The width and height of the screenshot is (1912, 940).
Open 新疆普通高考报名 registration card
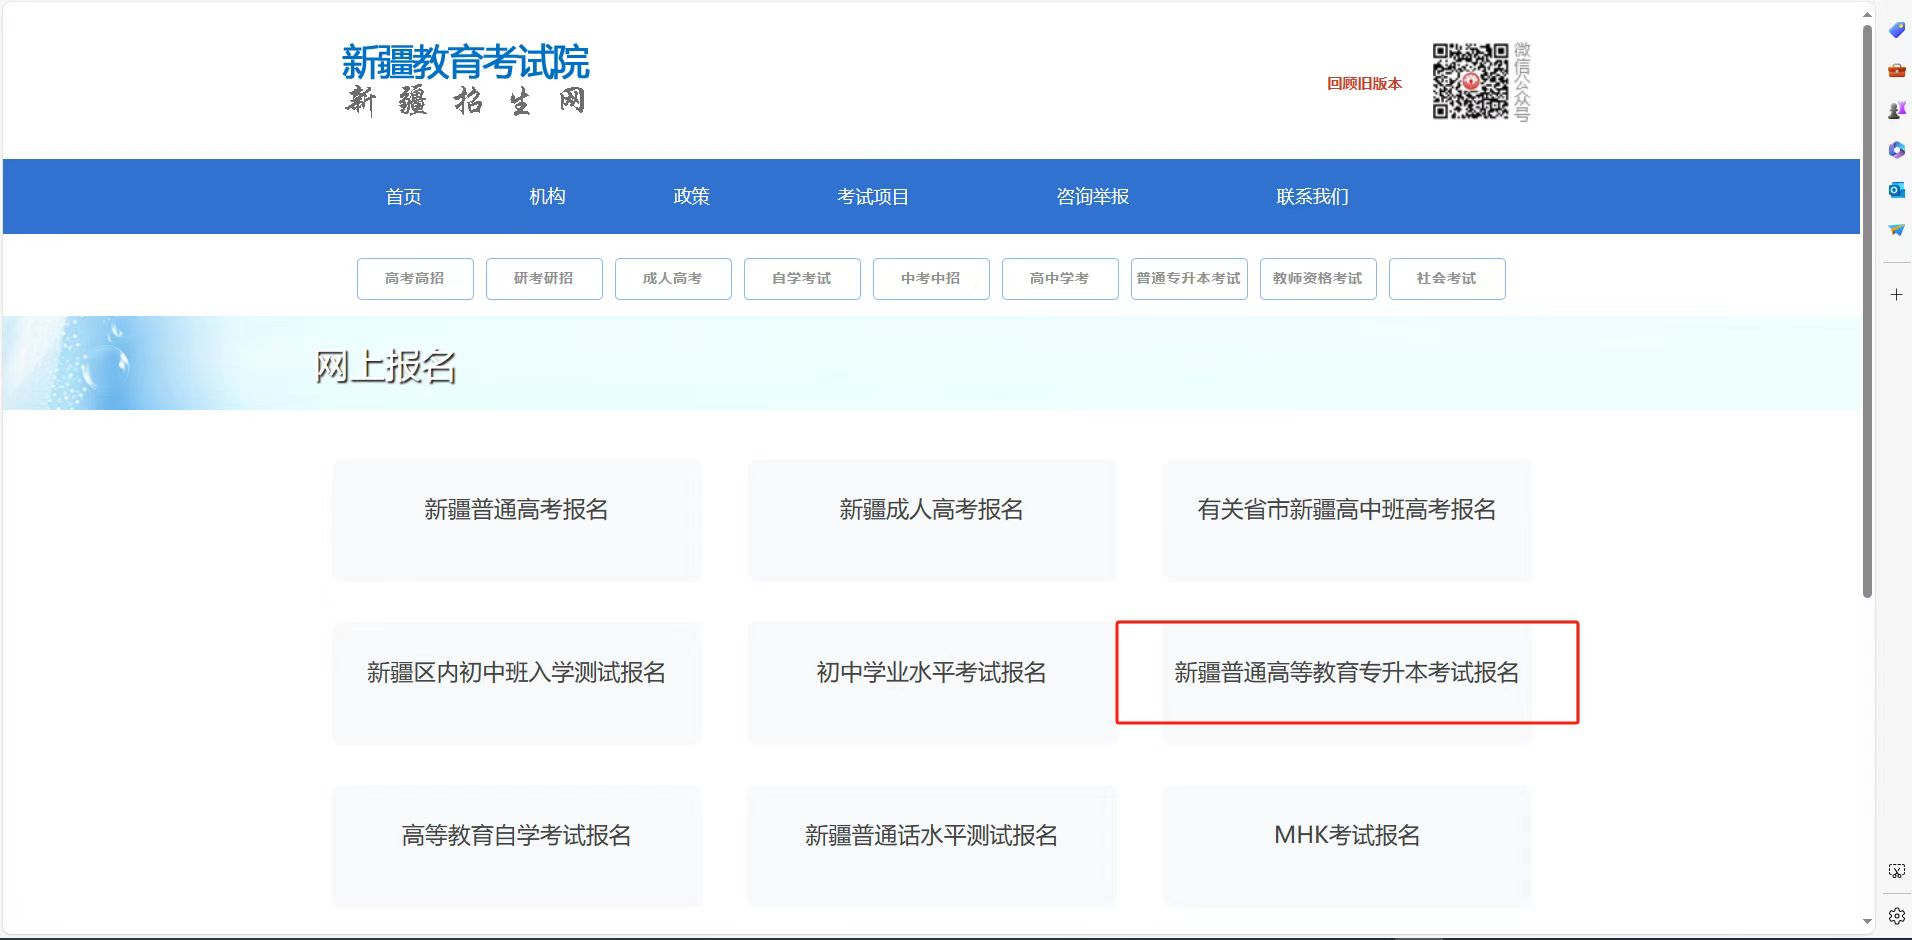pyautogui.click(x=517, y=520)
